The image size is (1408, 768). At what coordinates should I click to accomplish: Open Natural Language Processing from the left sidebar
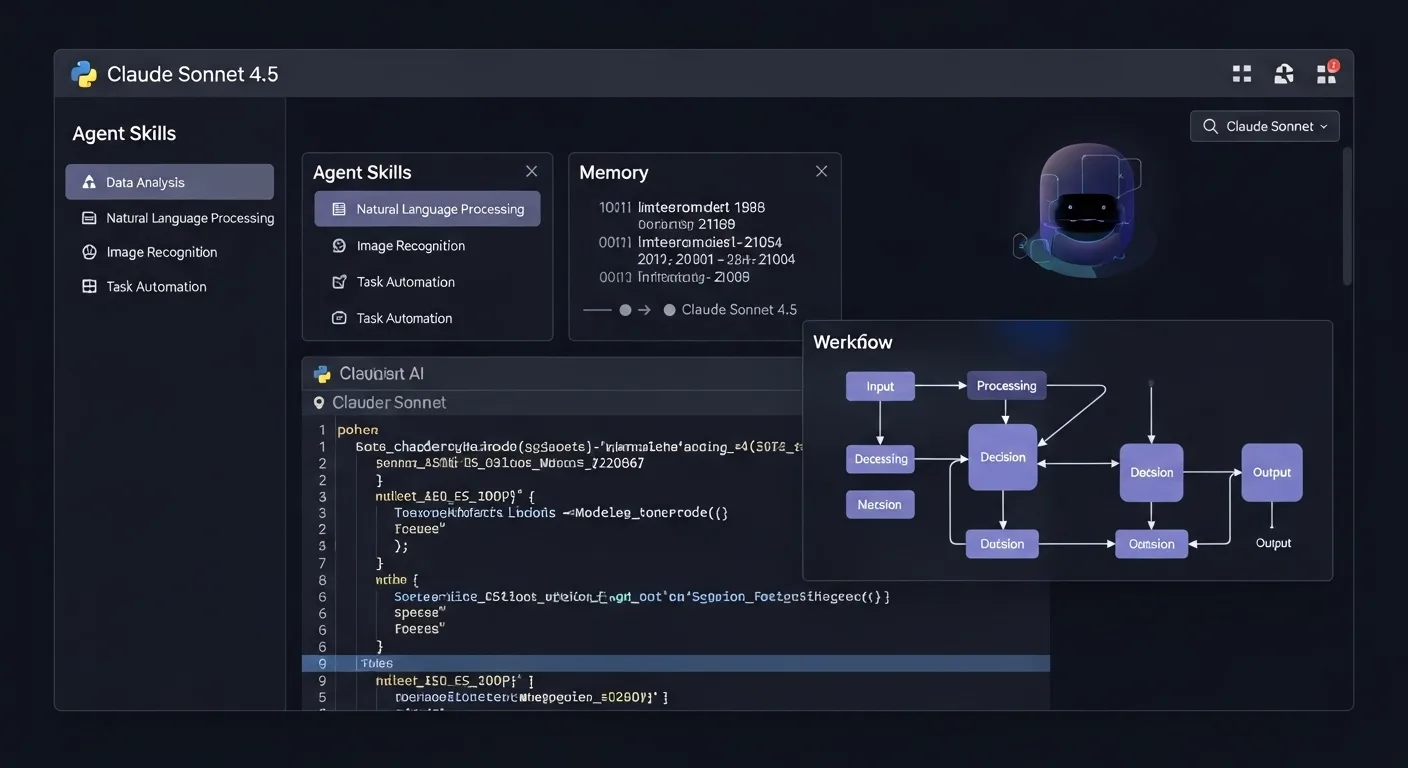[x=189, y=218]
